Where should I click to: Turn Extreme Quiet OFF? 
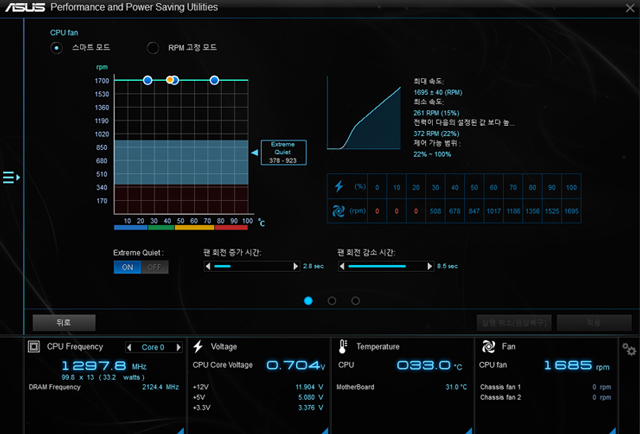[154, 267]
